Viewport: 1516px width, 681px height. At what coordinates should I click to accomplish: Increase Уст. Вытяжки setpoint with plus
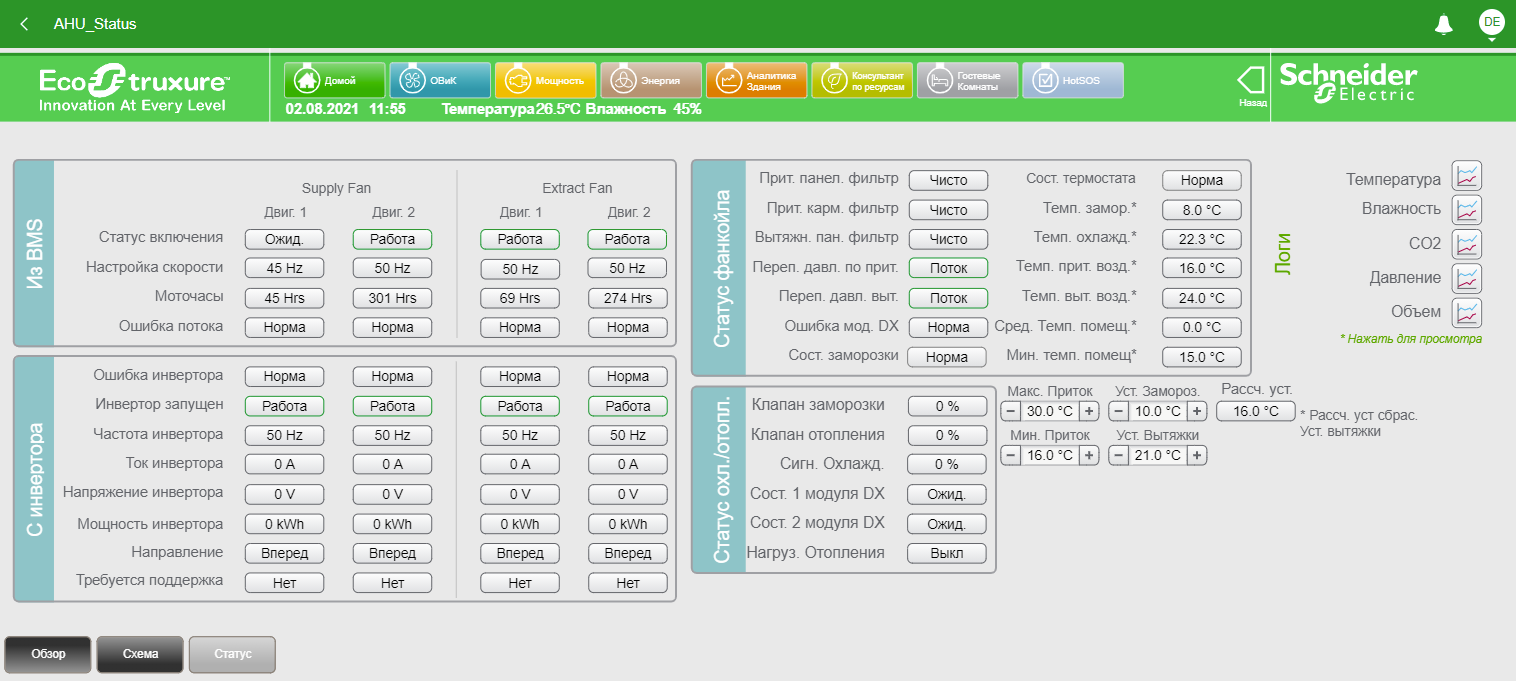click(x=1197, y=455)
